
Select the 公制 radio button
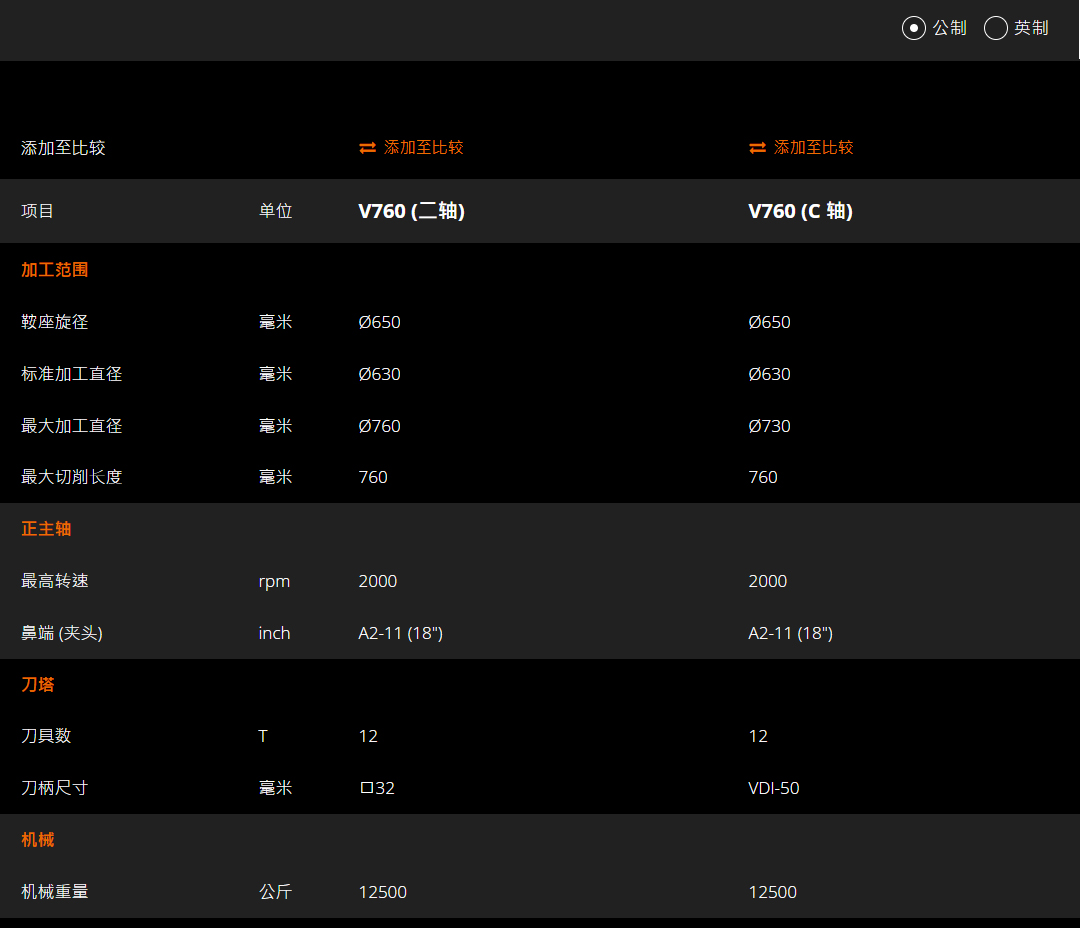coord(913,28)
